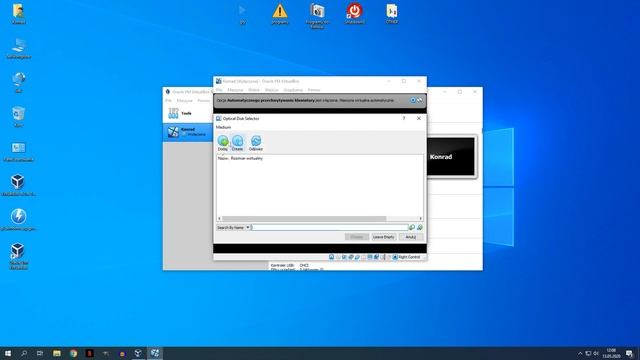This screenshot has height=360, width=640.
Task: Focus the disk search text field
Action: tap(330, 227)
